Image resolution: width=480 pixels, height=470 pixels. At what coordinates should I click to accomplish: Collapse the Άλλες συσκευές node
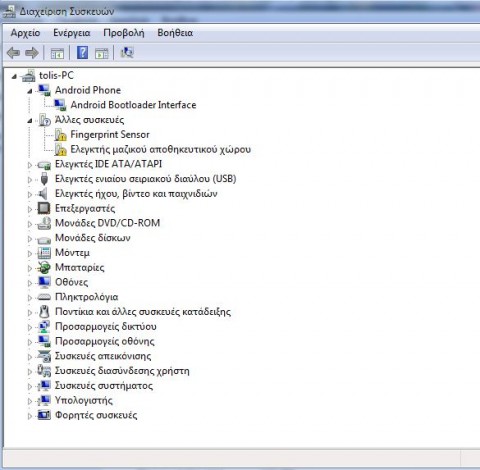click(30, 121)
